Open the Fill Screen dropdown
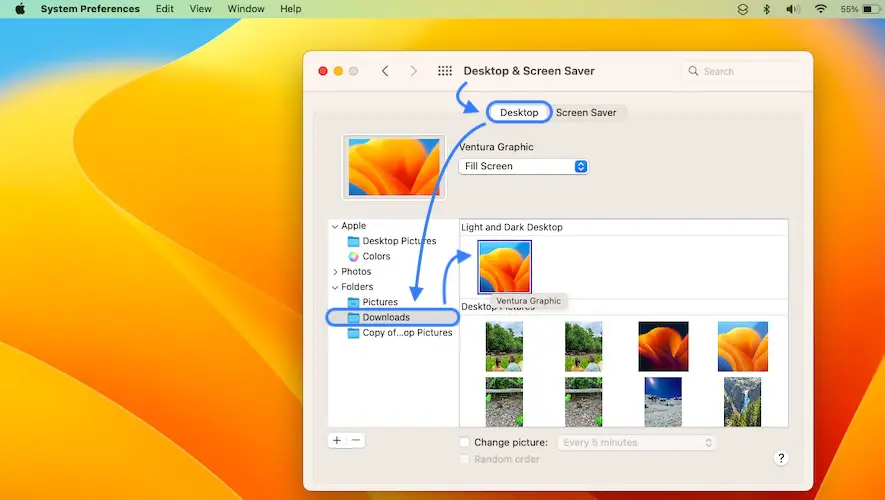 [x=523, y=166]
